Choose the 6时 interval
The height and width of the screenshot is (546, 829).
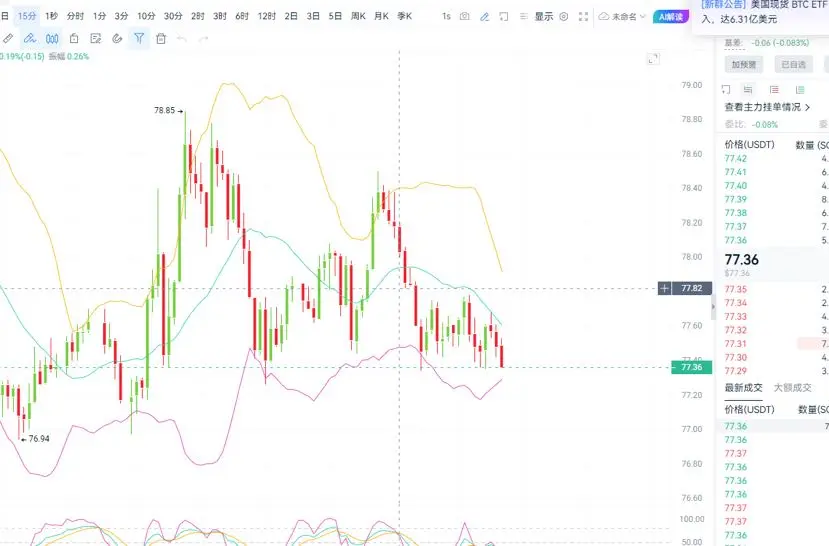(x=242, y=16)
